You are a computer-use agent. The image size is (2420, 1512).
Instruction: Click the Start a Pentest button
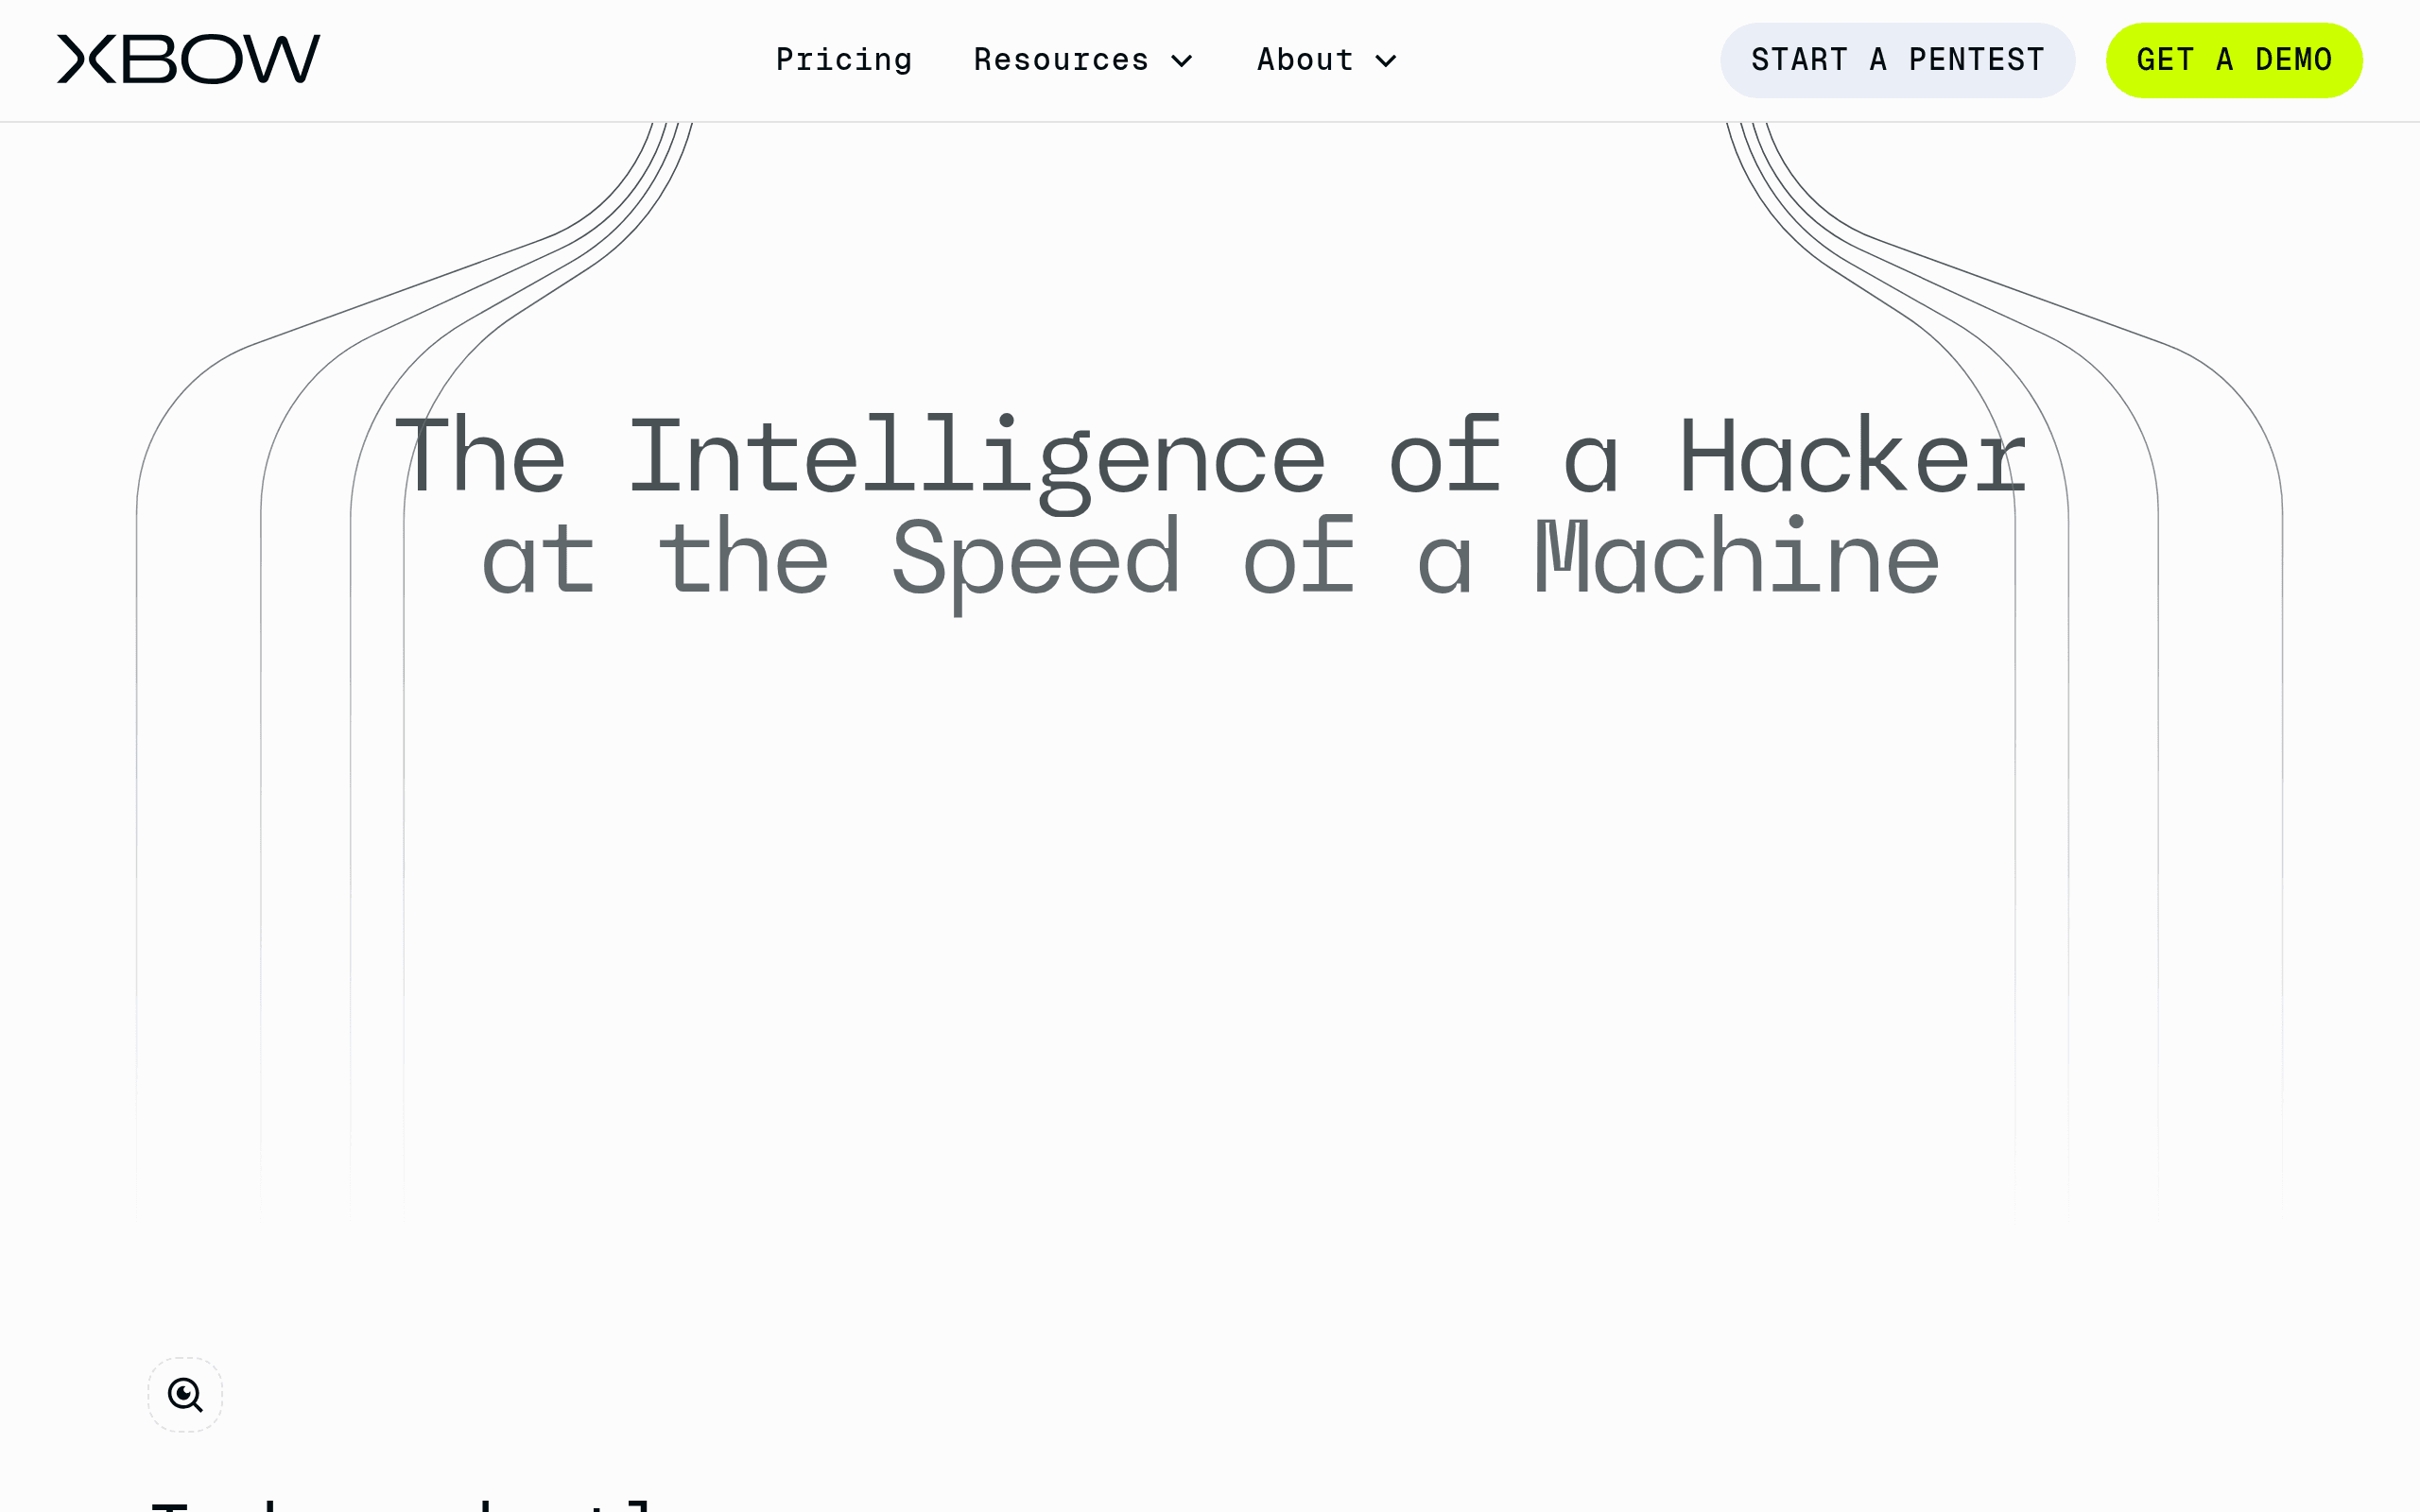click(x=1897, y=60)
